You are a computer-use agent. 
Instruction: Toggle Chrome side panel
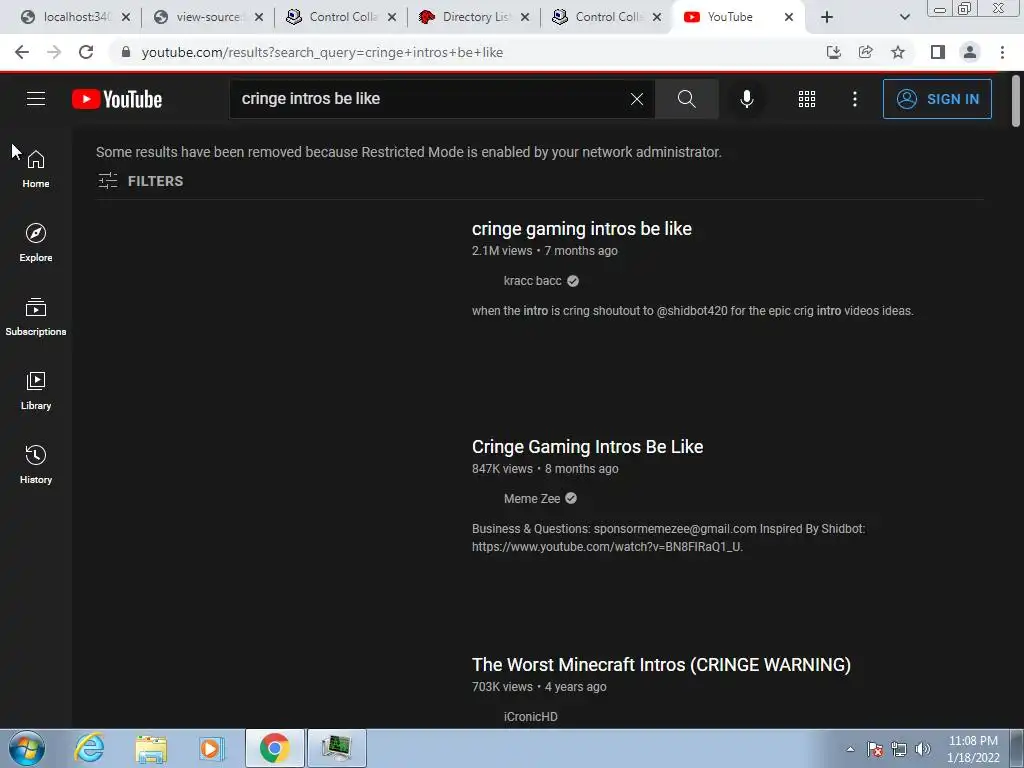click(938, 52)
